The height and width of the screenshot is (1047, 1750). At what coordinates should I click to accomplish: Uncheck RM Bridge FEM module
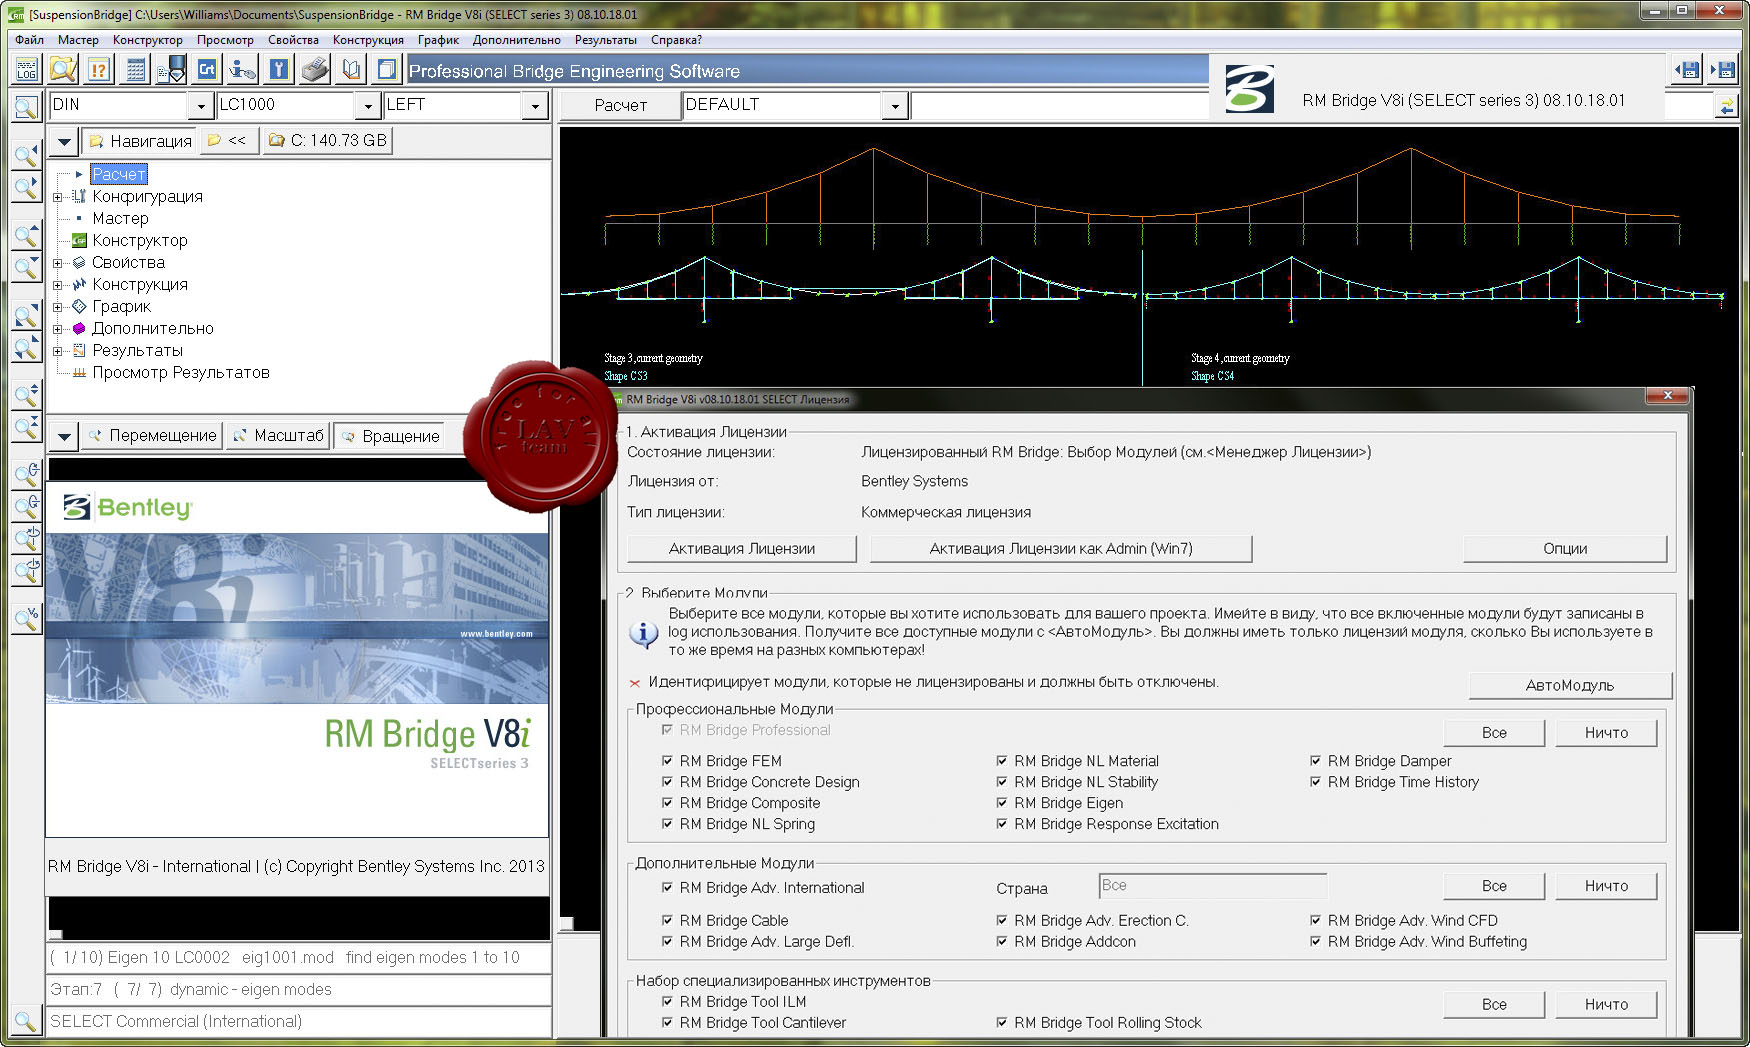click(667, 761)
